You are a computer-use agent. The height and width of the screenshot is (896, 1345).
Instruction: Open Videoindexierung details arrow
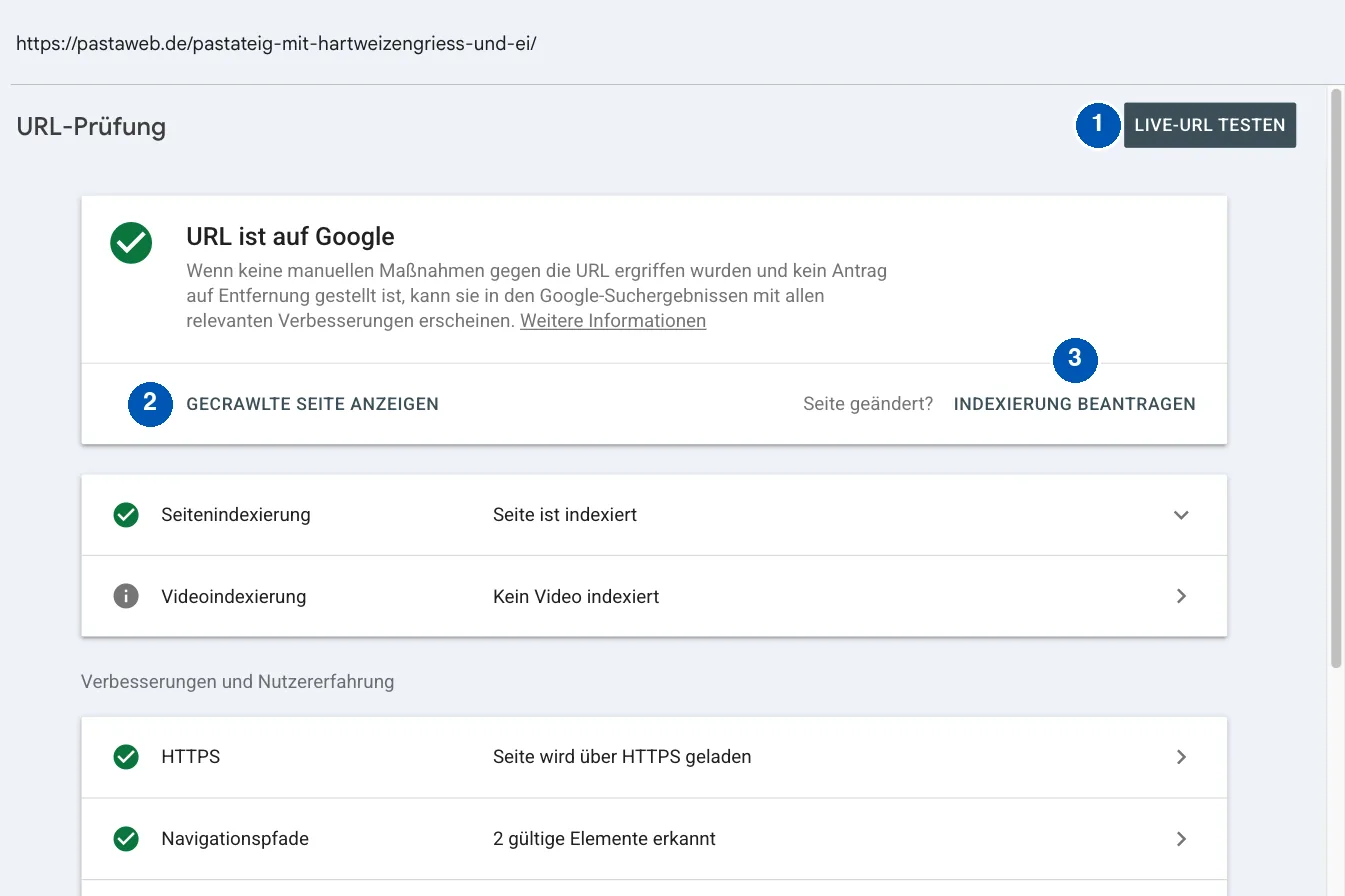[x=1181, y=596]
